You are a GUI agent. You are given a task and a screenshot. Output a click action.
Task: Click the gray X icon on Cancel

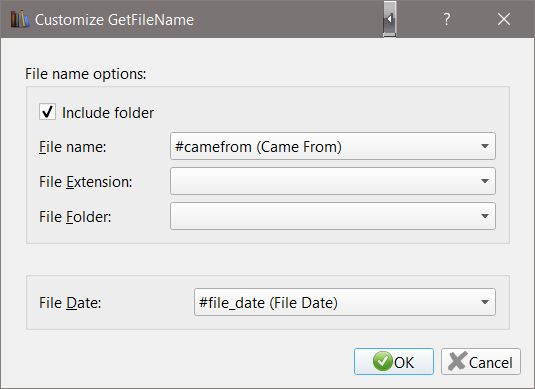(458, 361)
